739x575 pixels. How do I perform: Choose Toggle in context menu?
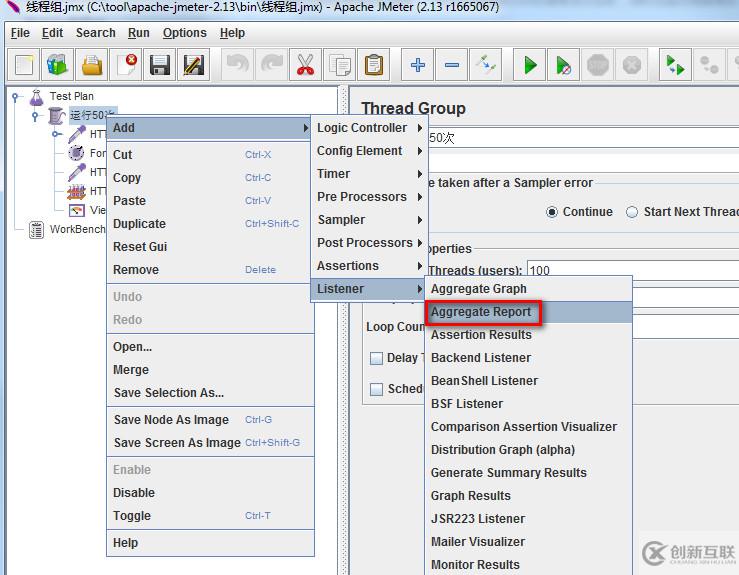pos(210,516)
